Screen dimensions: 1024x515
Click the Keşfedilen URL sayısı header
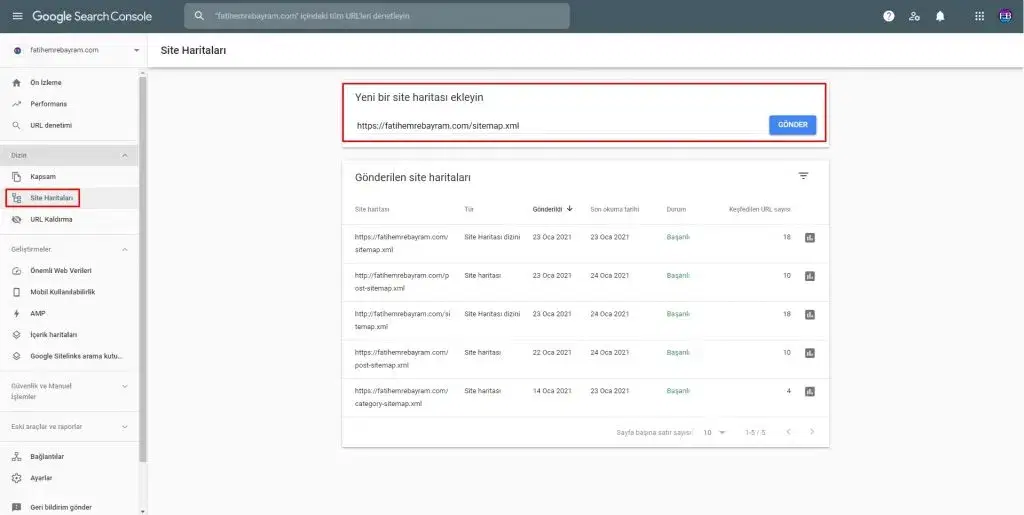(x=760, y=209)
